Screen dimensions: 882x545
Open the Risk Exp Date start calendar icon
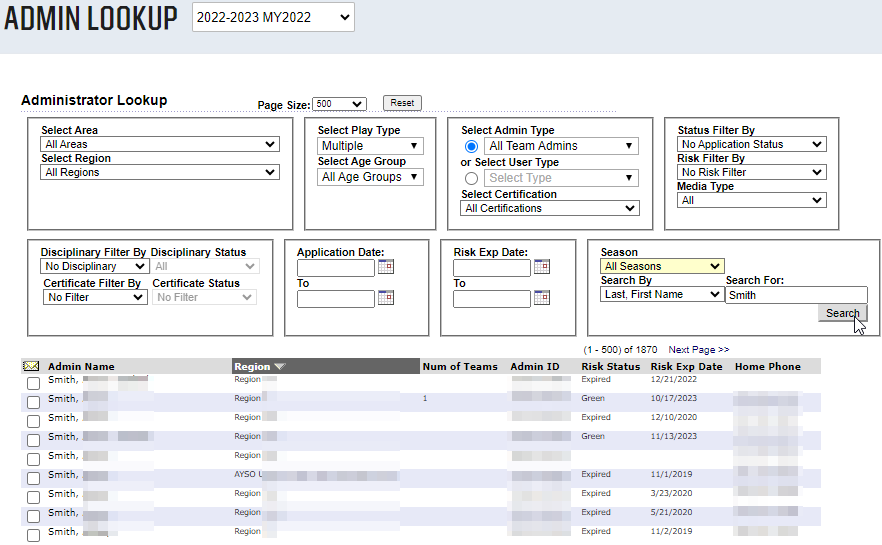pos(542,266)
